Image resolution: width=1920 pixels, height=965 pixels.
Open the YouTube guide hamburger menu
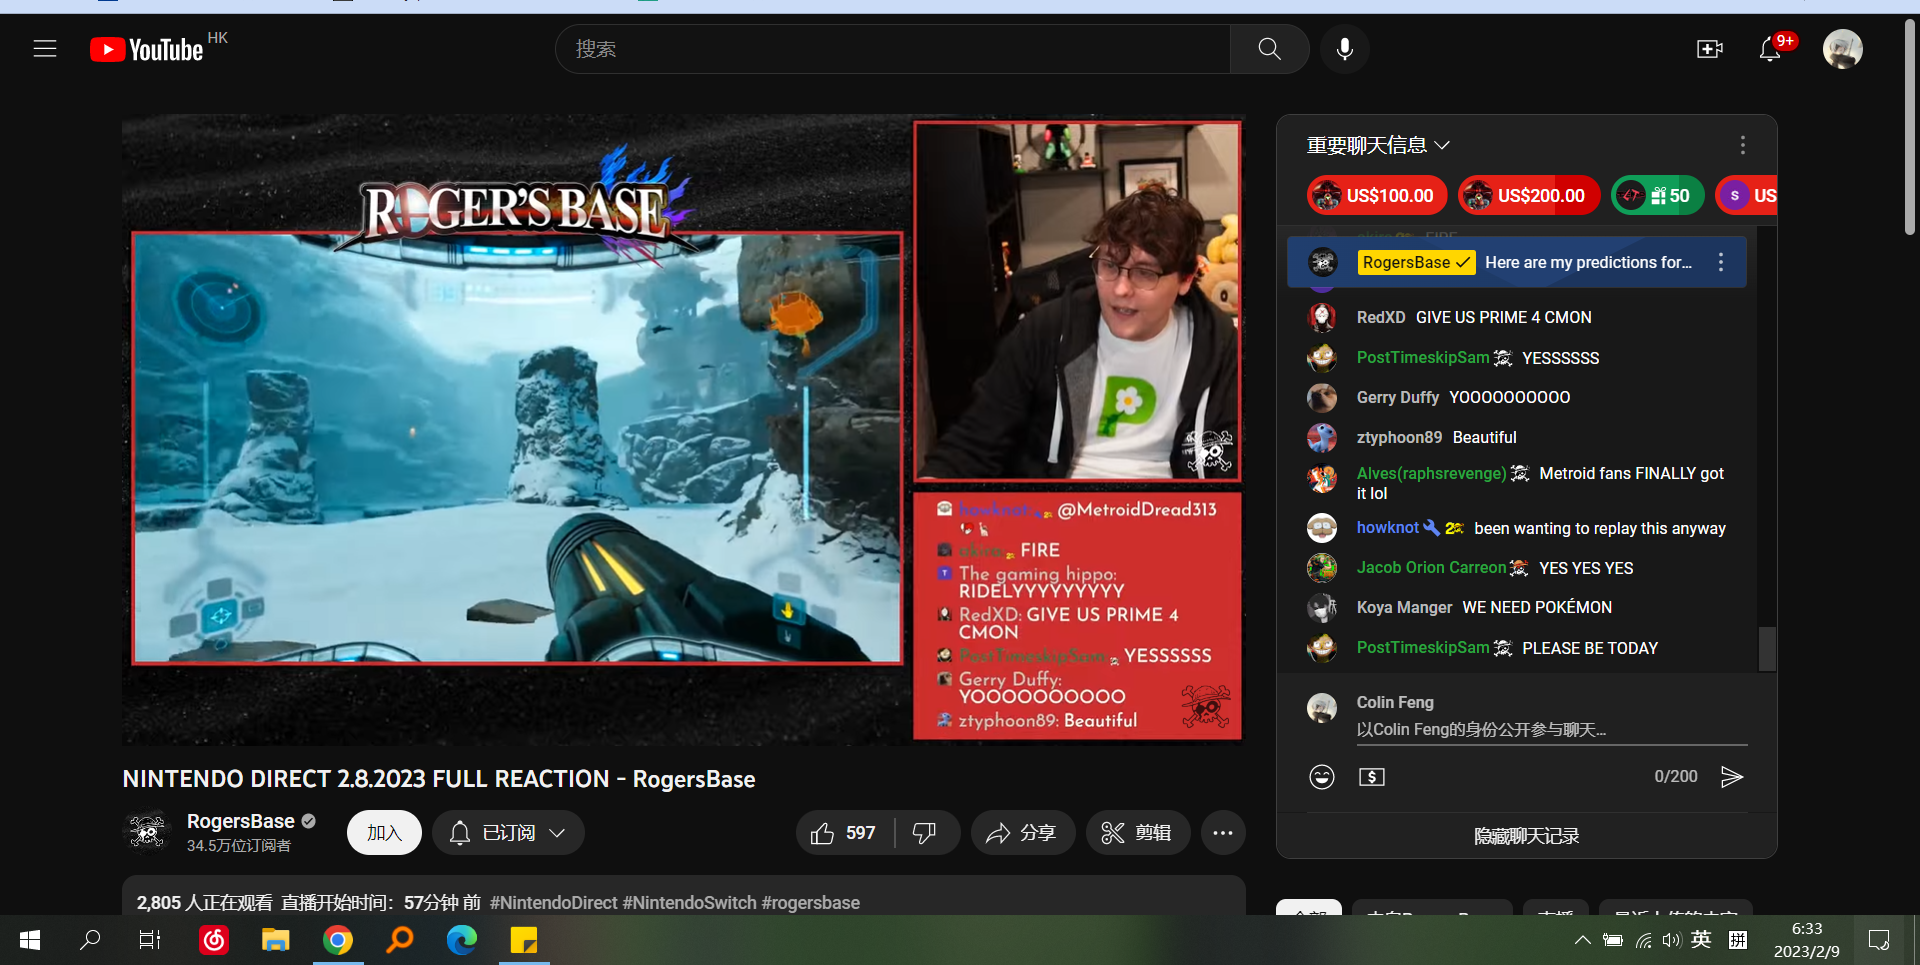[x=45, y=49]
